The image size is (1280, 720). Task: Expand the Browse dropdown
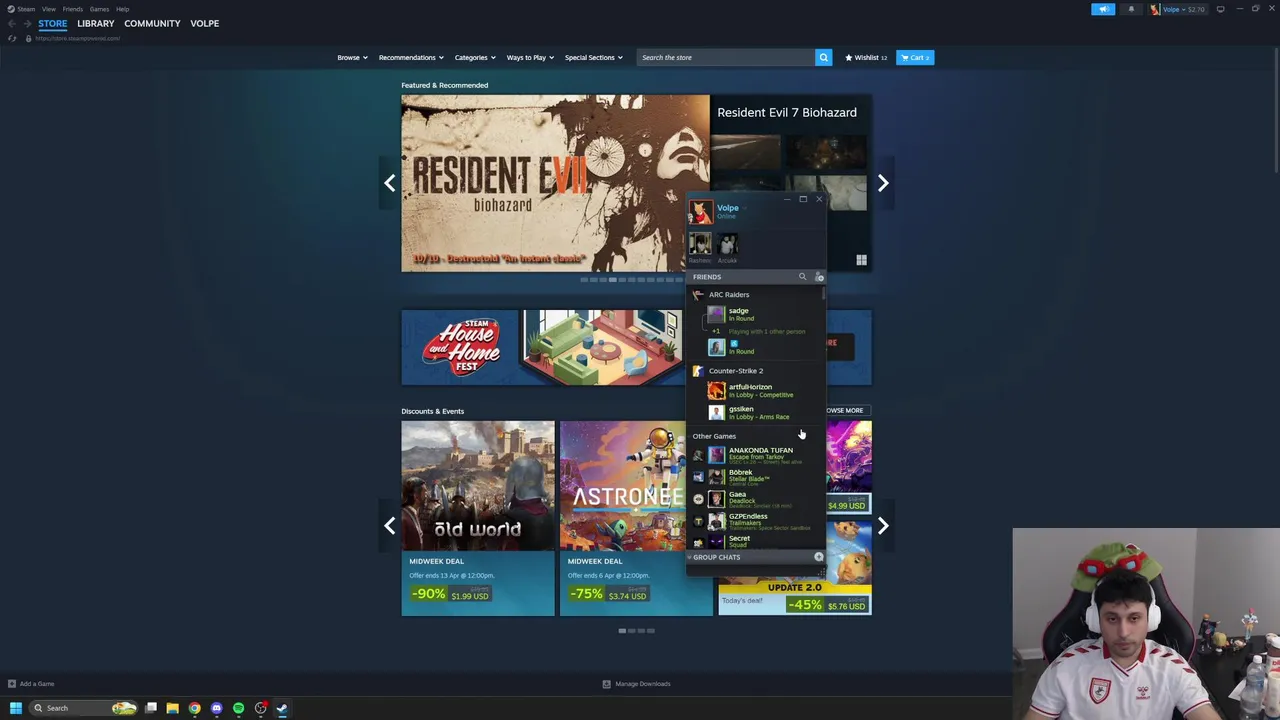(x=352, y=57)
